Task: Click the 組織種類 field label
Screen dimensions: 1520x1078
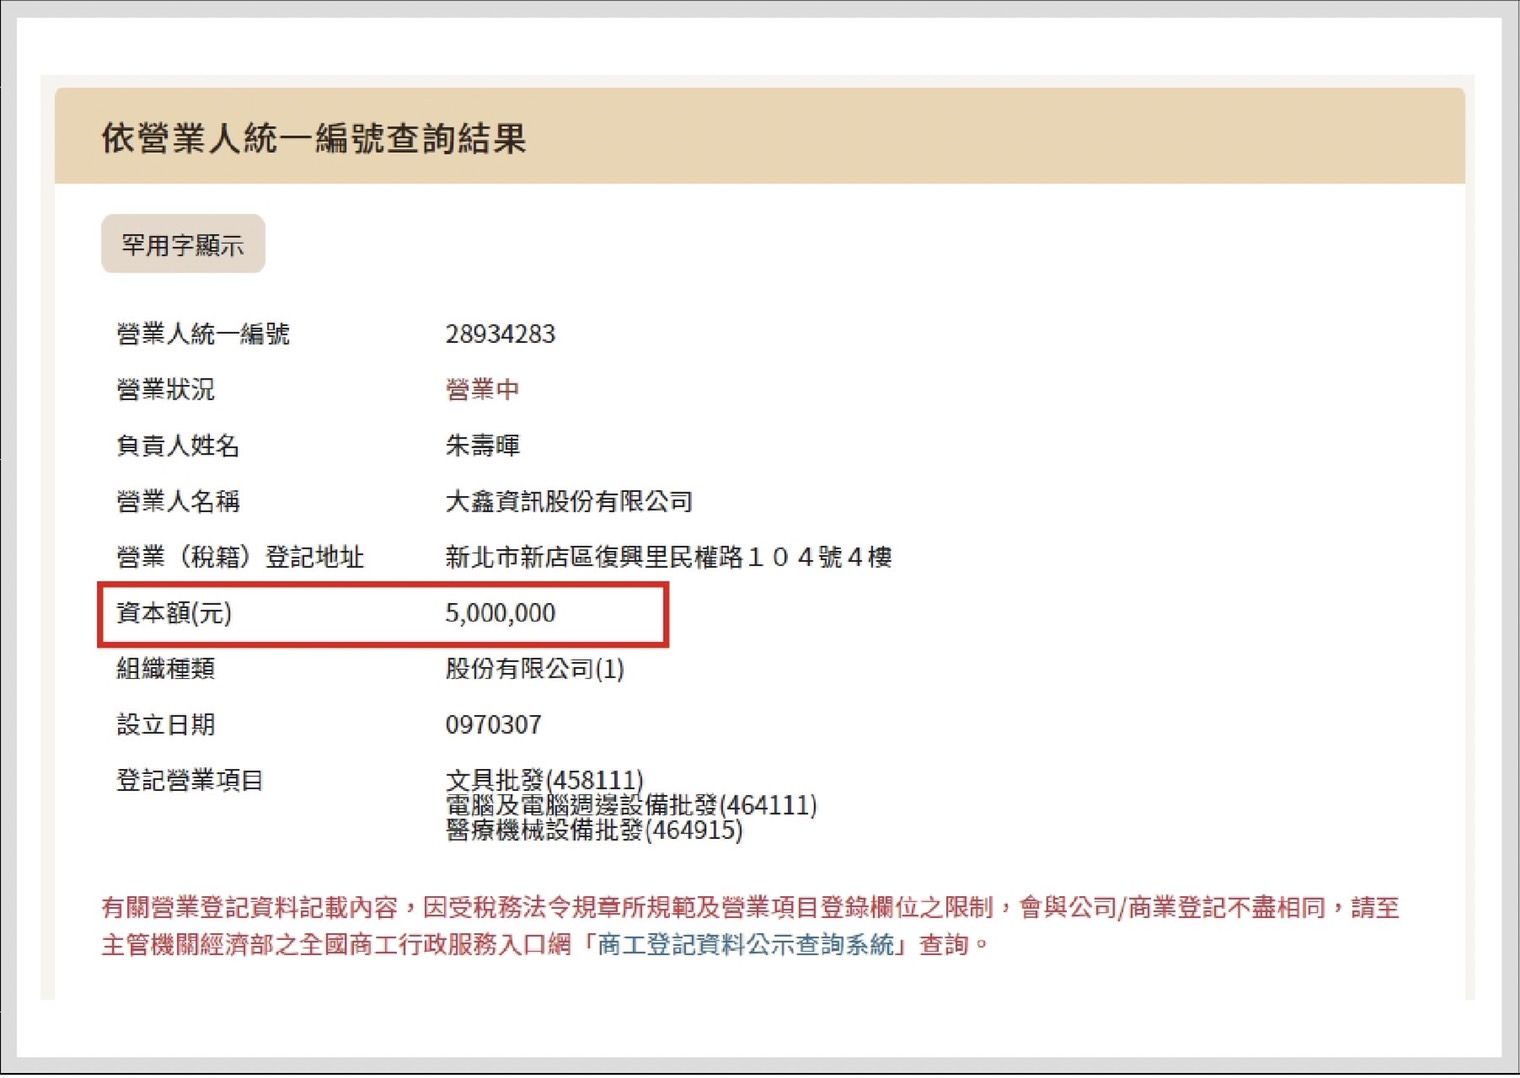Action: tap(165, 669)
